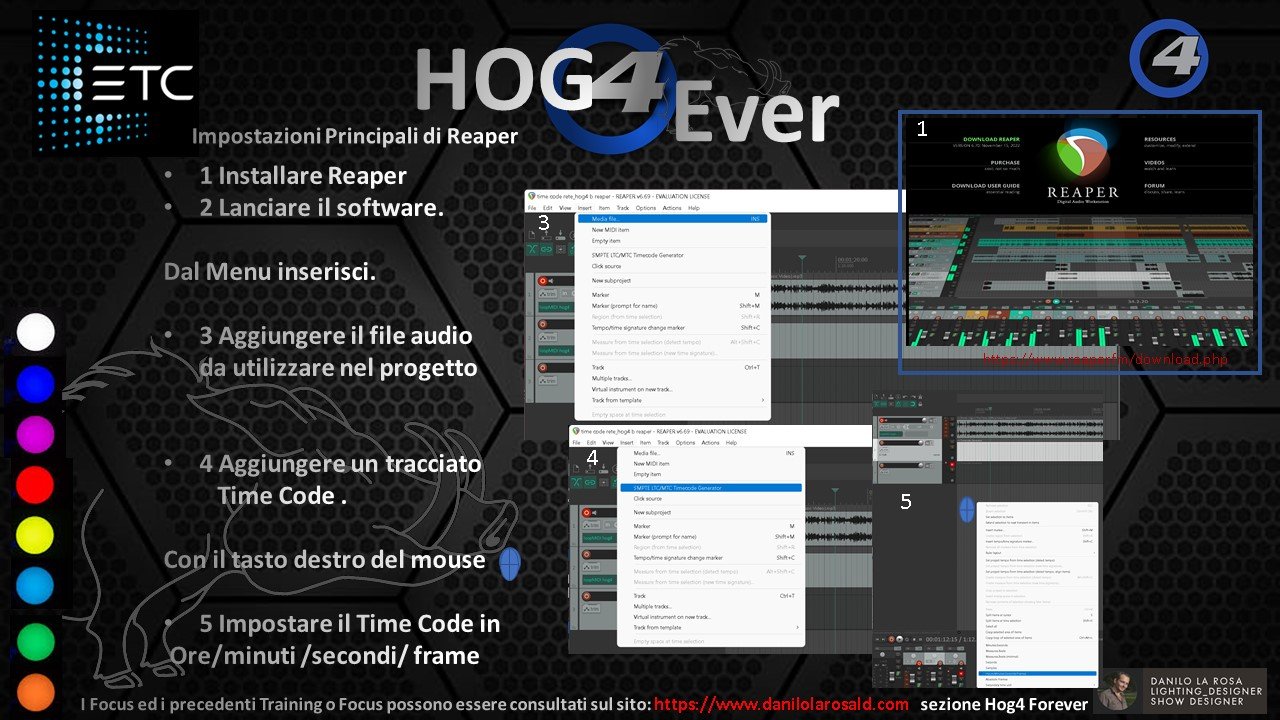Screen dimensions: 1280x720
Task: Click trim button on track 1, upper REAPER window
Action: [x=547, y=294]
